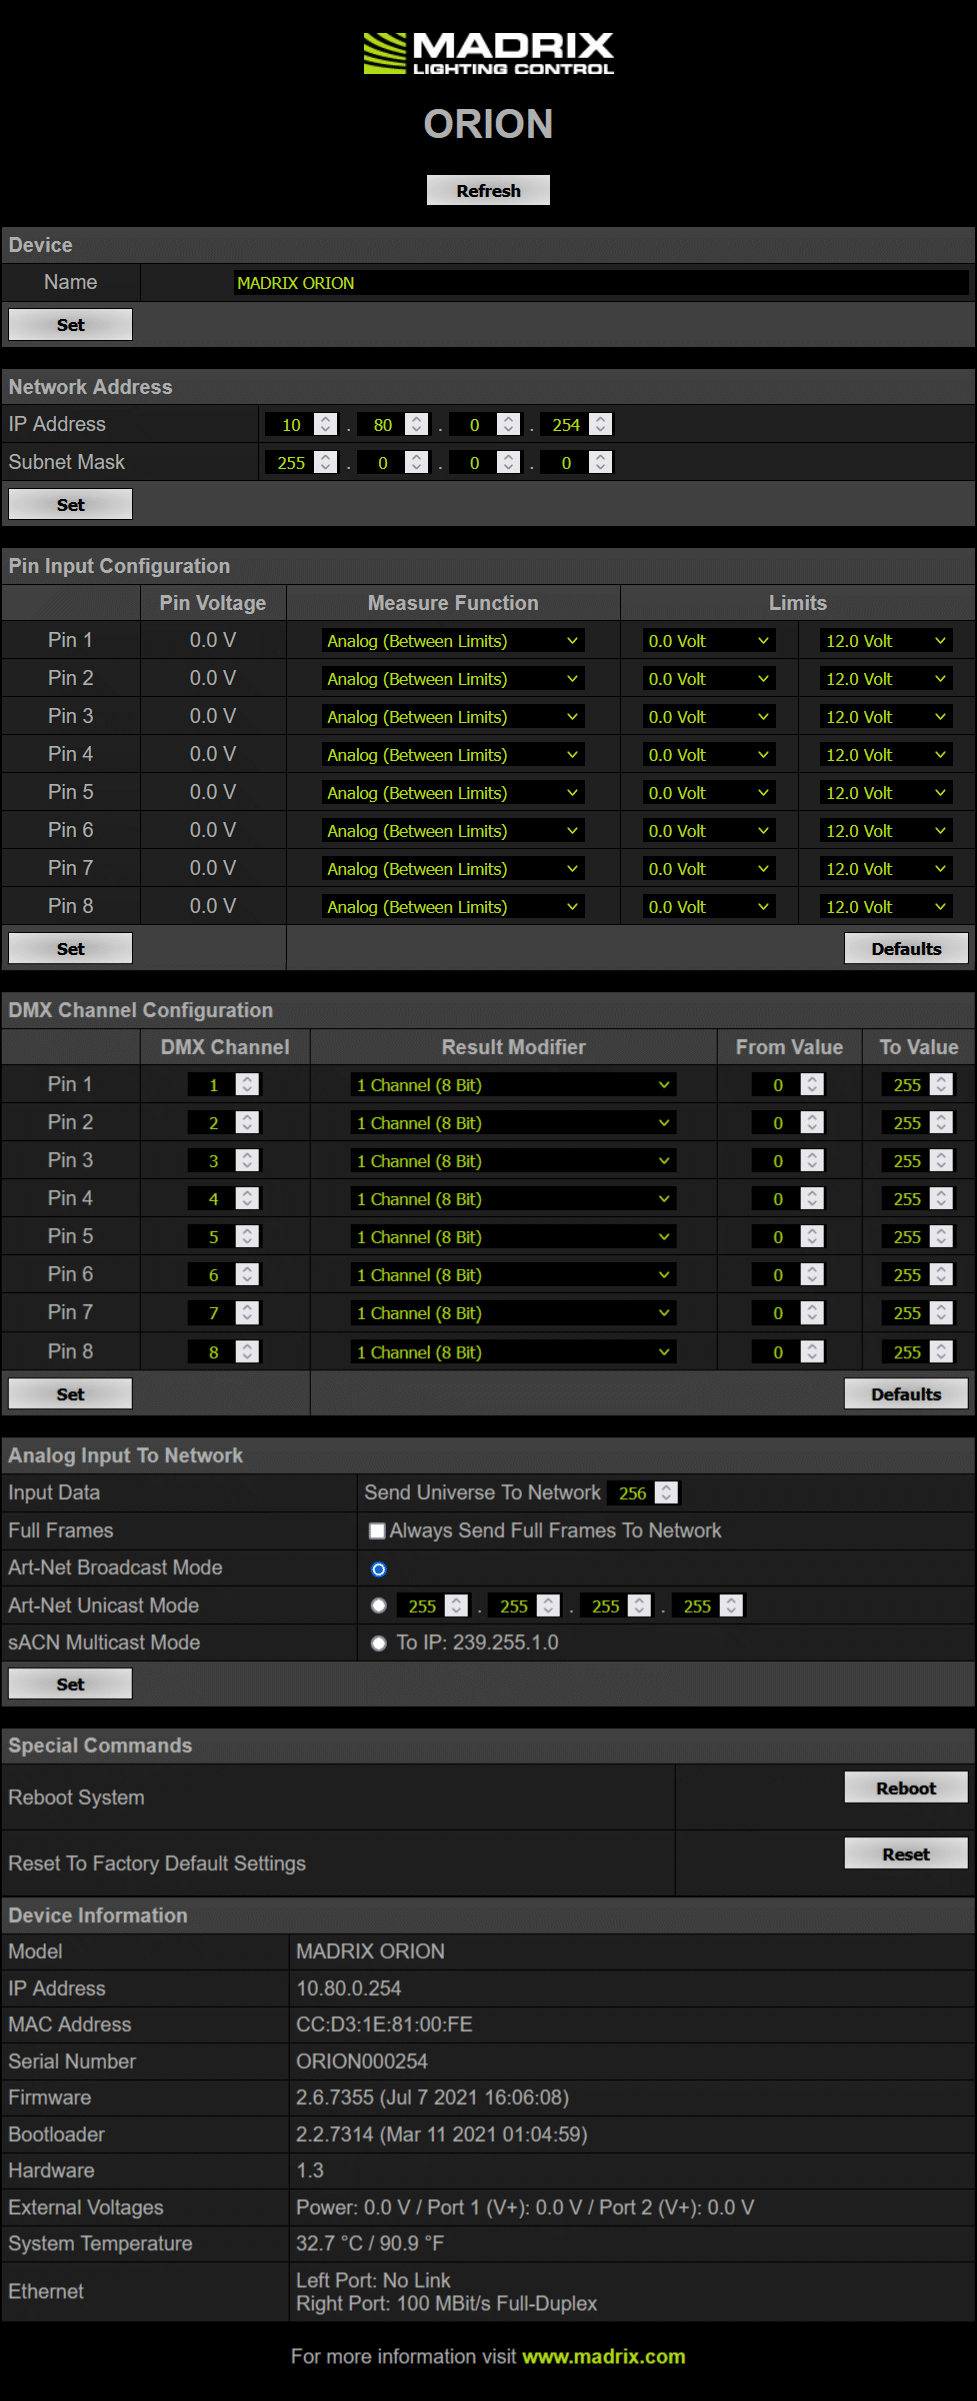Click Pin 6 From Value stepper
This screenshot has width=977, height=2401.
[812, 1274]
